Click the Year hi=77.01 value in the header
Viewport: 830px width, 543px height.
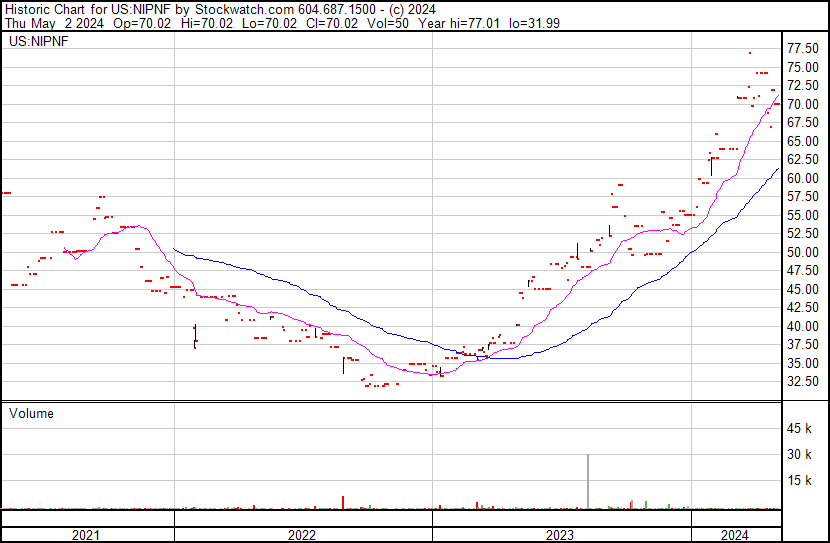coord(445,24)
